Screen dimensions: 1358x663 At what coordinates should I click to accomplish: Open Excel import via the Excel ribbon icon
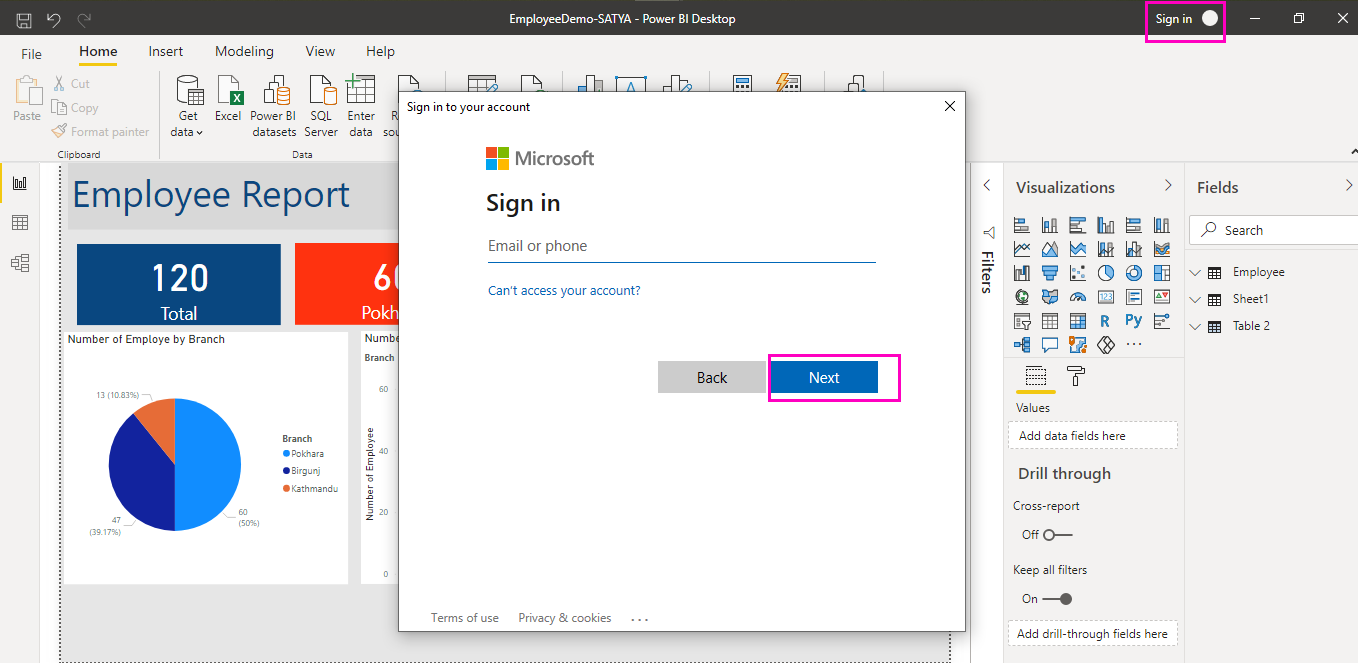pyautogui.click(x=228, y=101)
